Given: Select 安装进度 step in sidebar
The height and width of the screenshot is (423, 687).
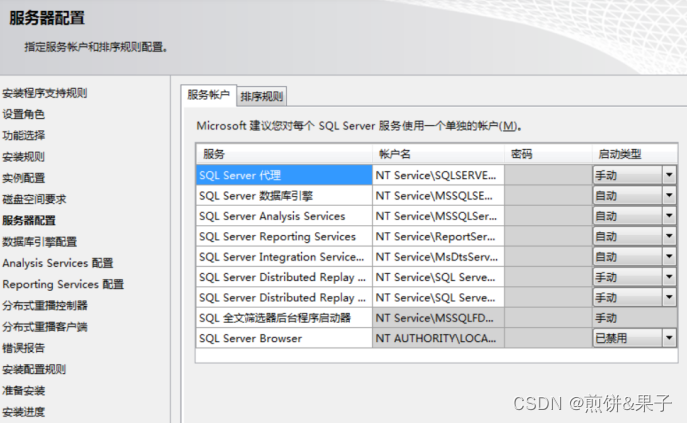Looking at the screenshot, I should coord(23,412).
